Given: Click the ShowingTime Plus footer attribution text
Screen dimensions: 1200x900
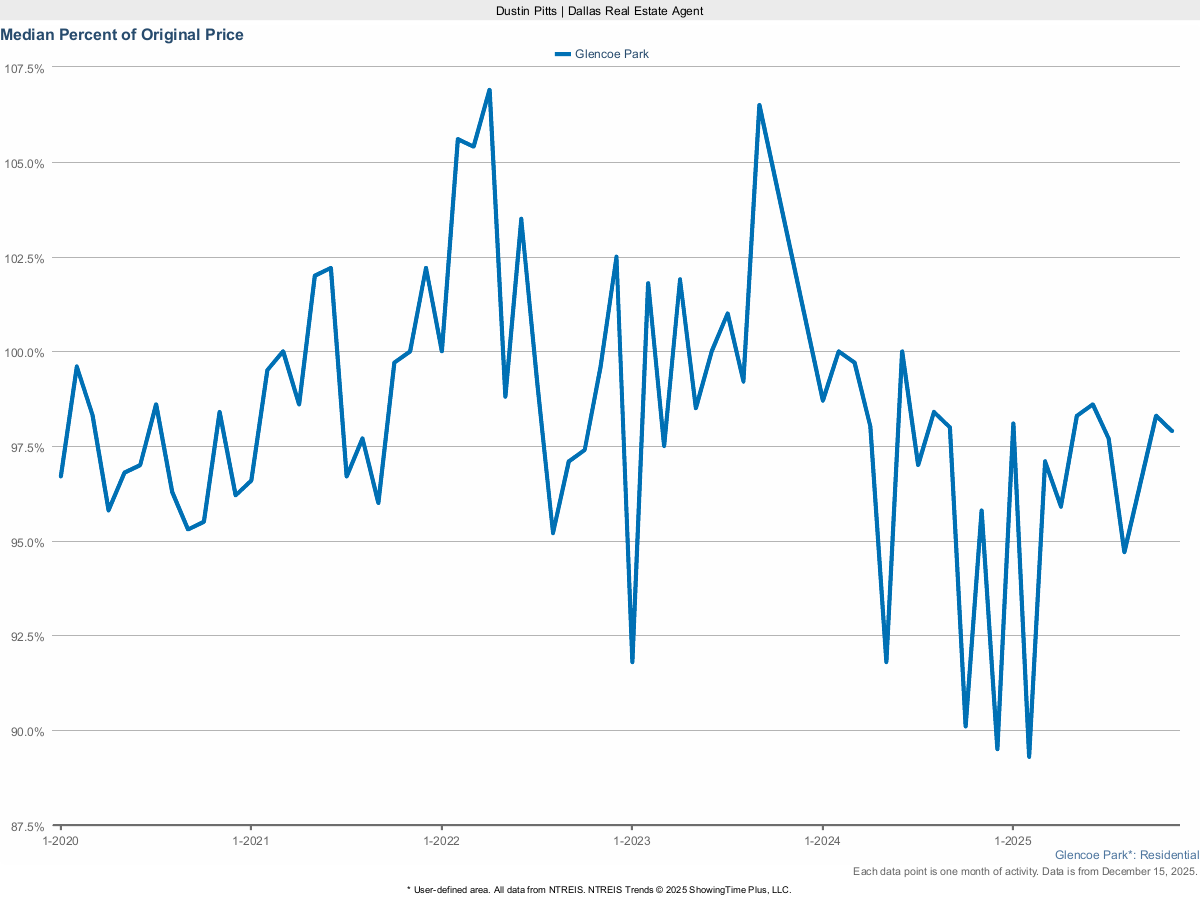Looking at the screenshot, I should tap(599, 889).
